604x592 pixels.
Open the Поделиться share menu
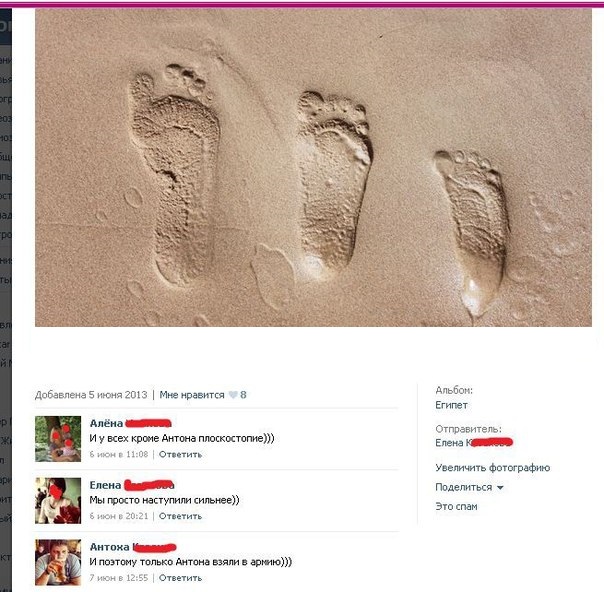point(464,487)
